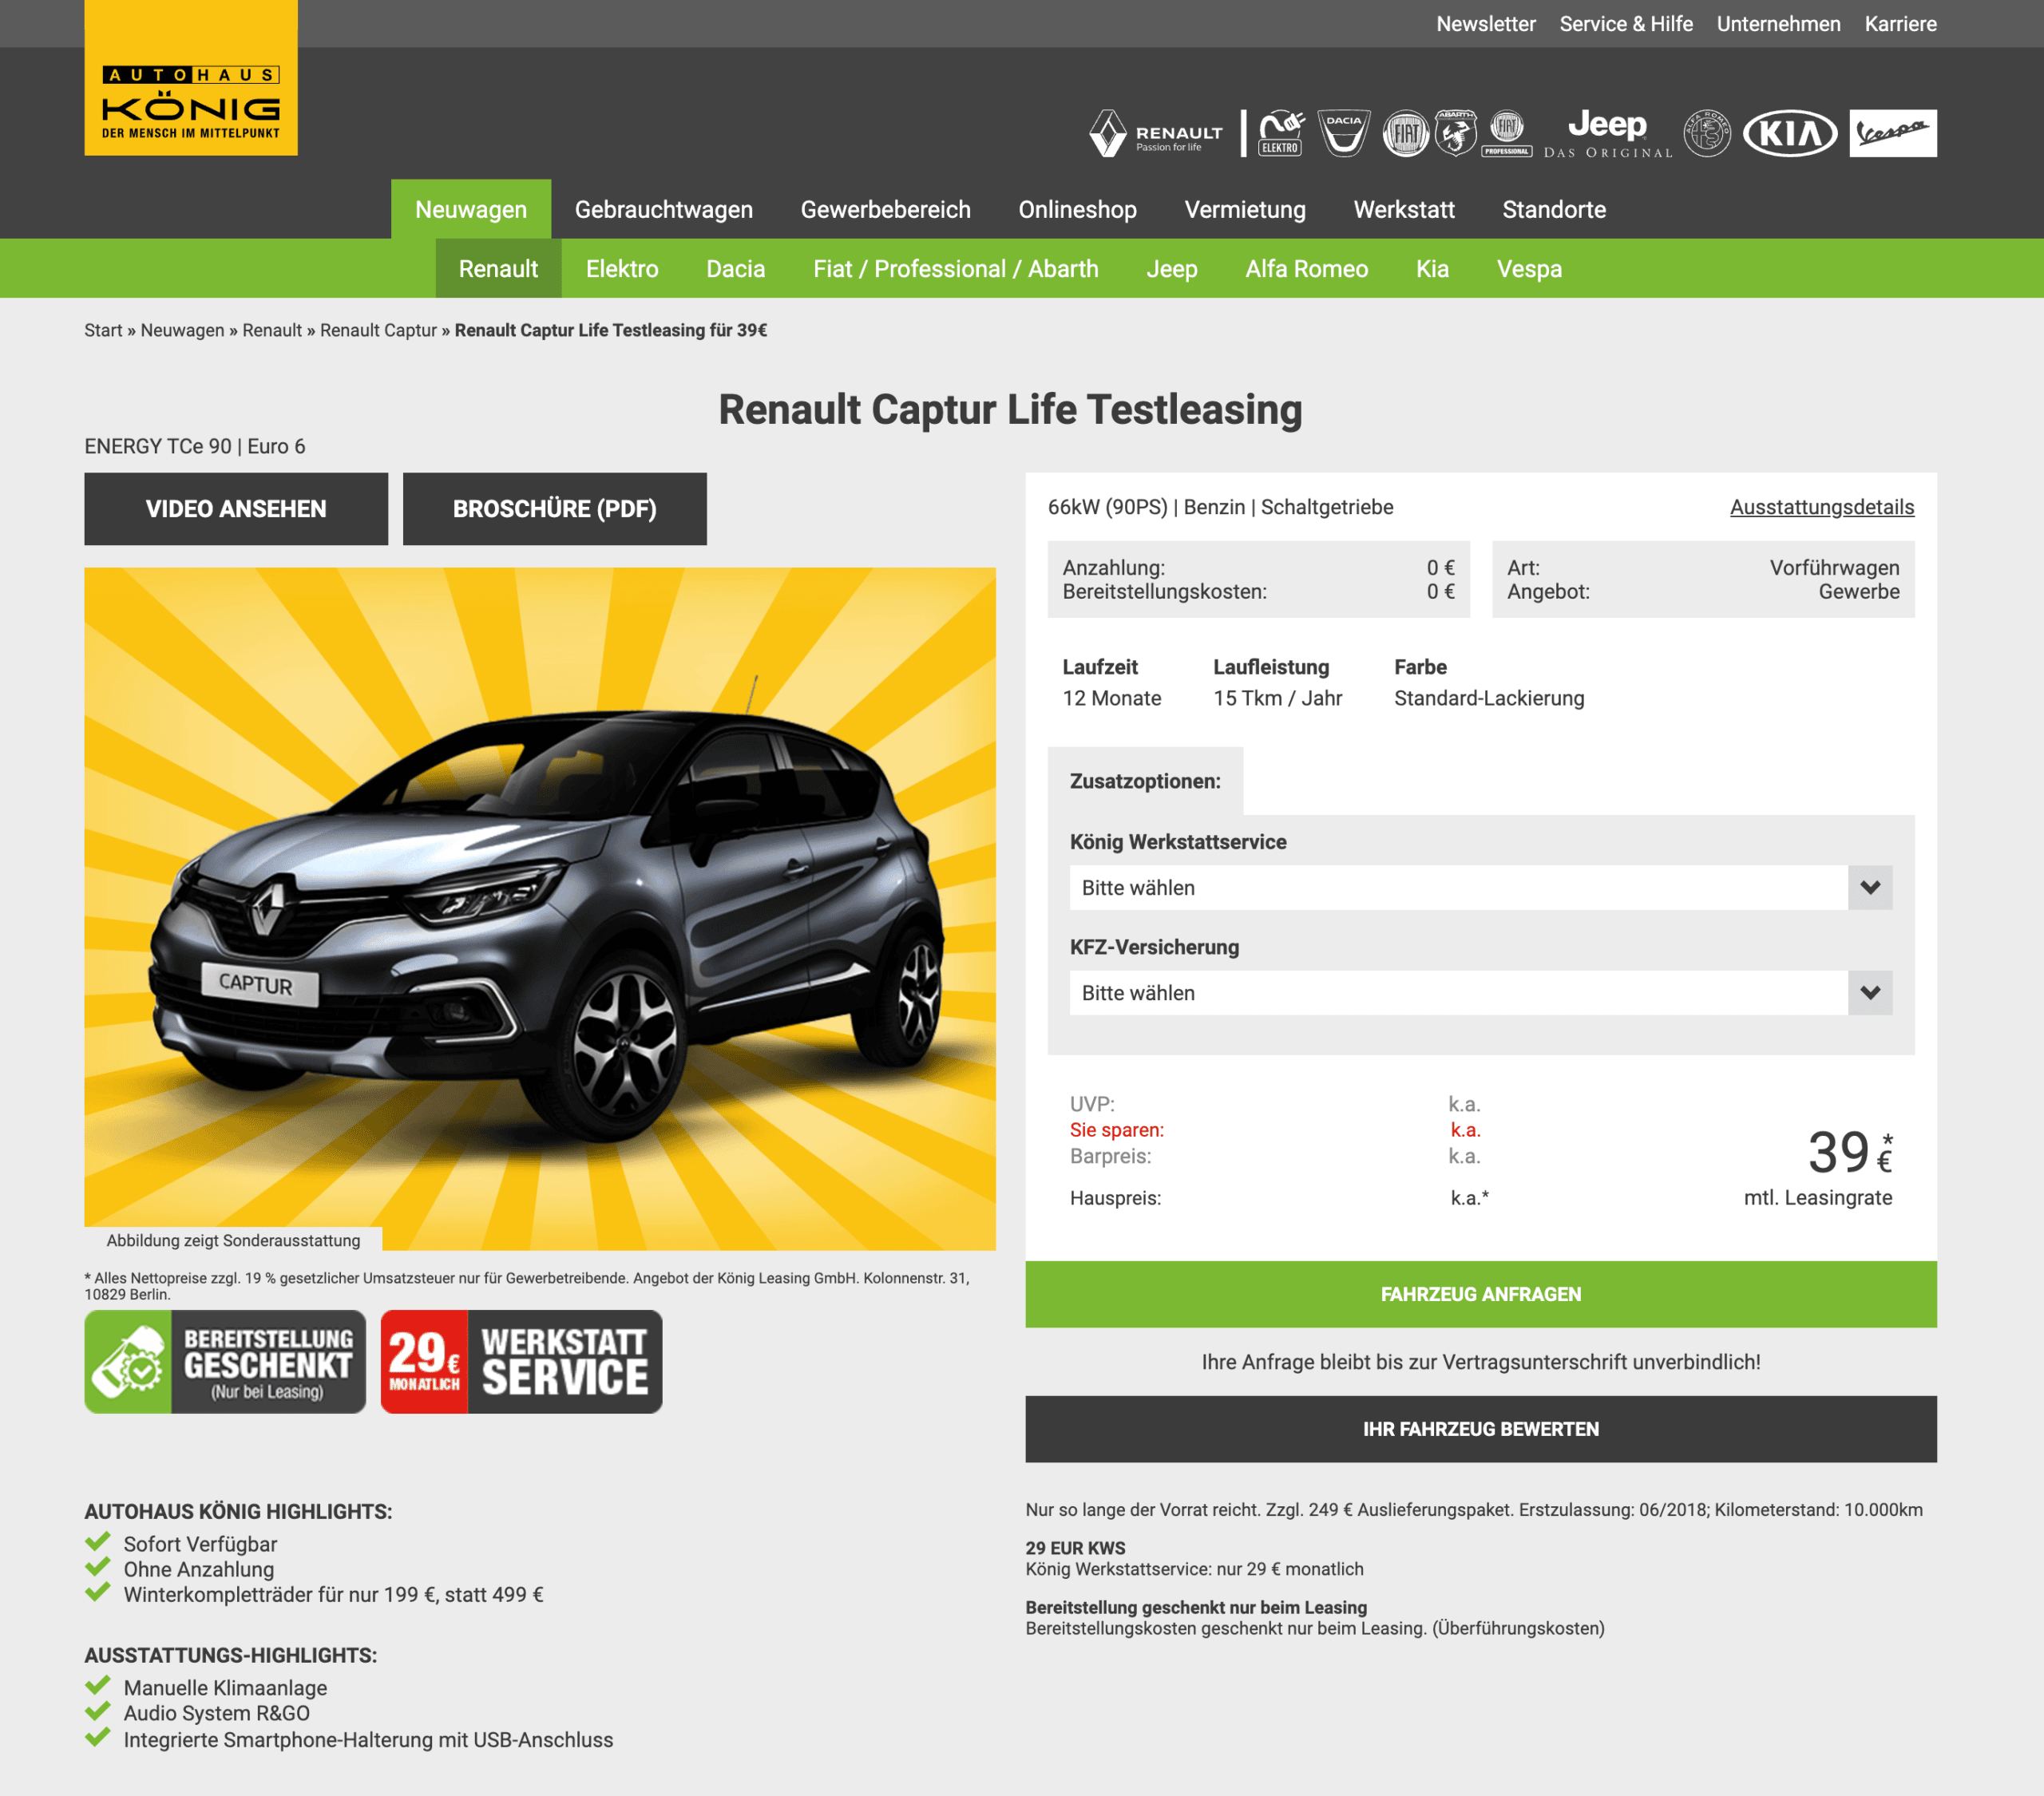Image resolution: width=2044 pixels, height=1796 pixels.
Task: Click 'Audio System R&GO' text
Action: (x=216, y=1712)
